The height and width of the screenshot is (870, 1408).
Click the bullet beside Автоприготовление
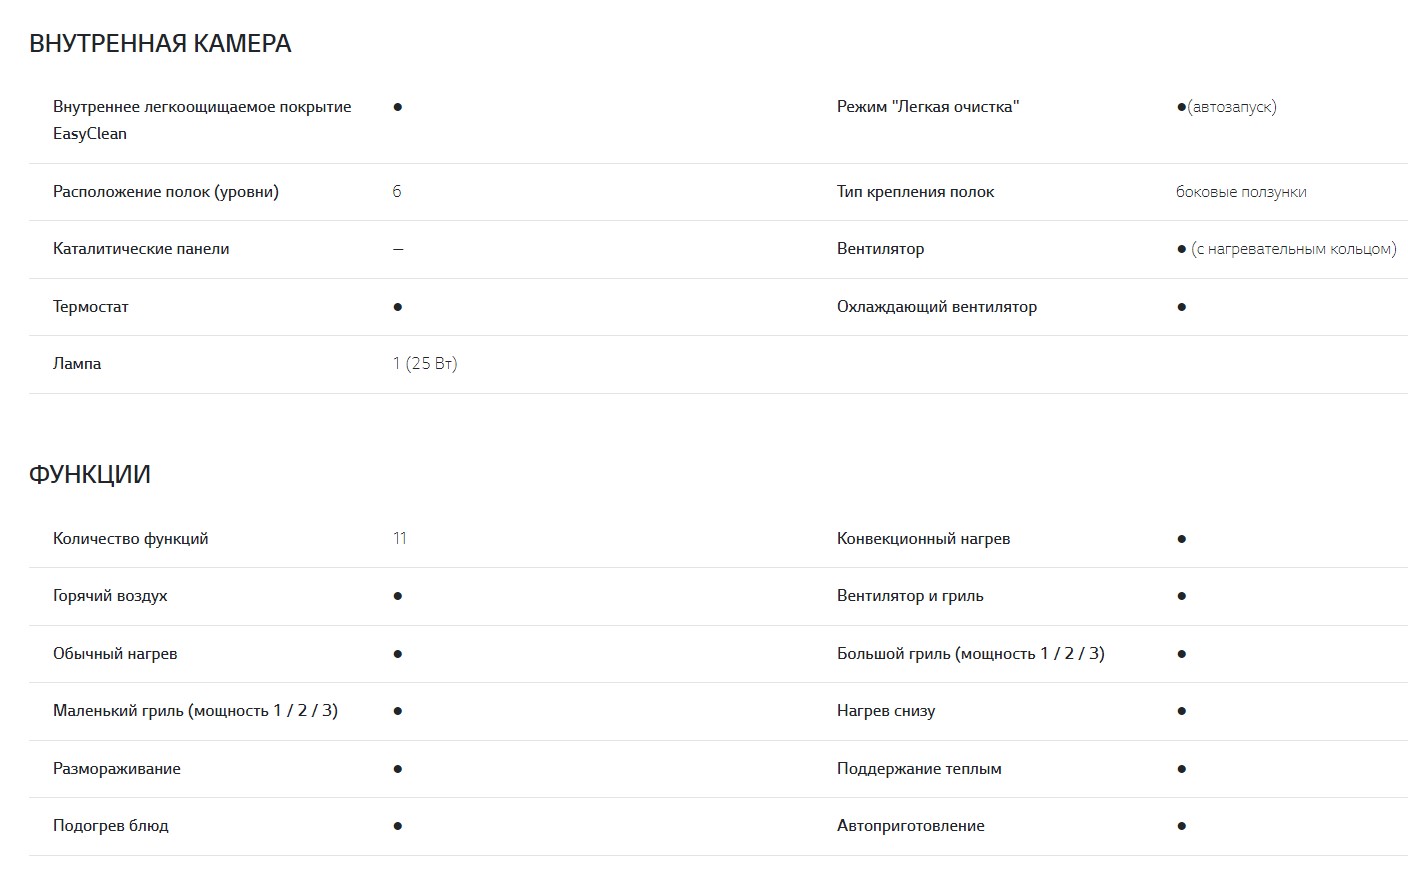click(x=1182, y=826)
